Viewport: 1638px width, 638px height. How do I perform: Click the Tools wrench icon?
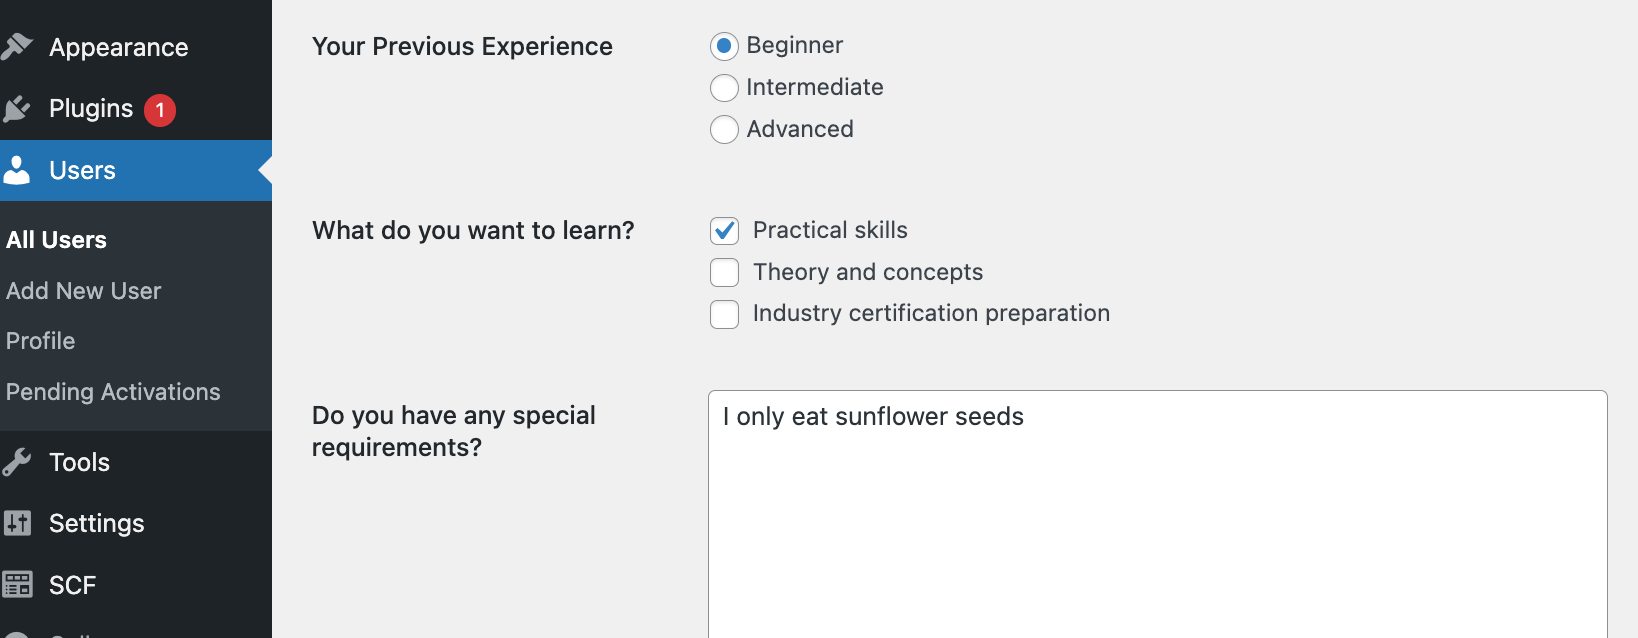(x=17, y=462)
